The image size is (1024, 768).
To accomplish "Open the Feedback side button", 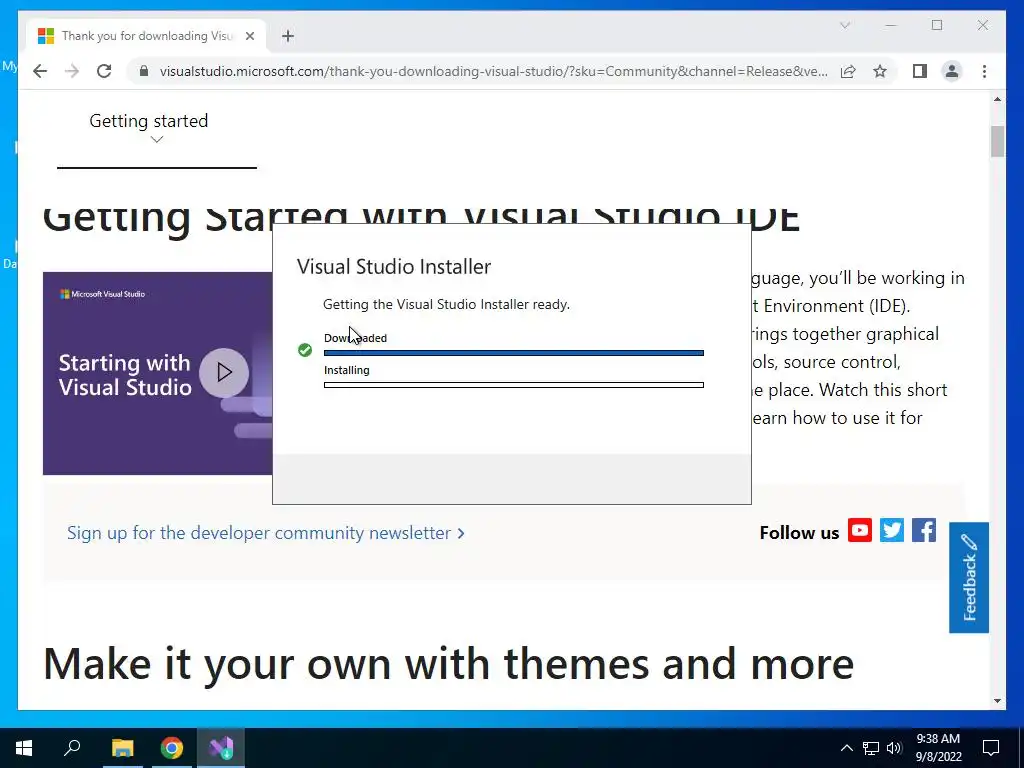I will coord(968,577).
